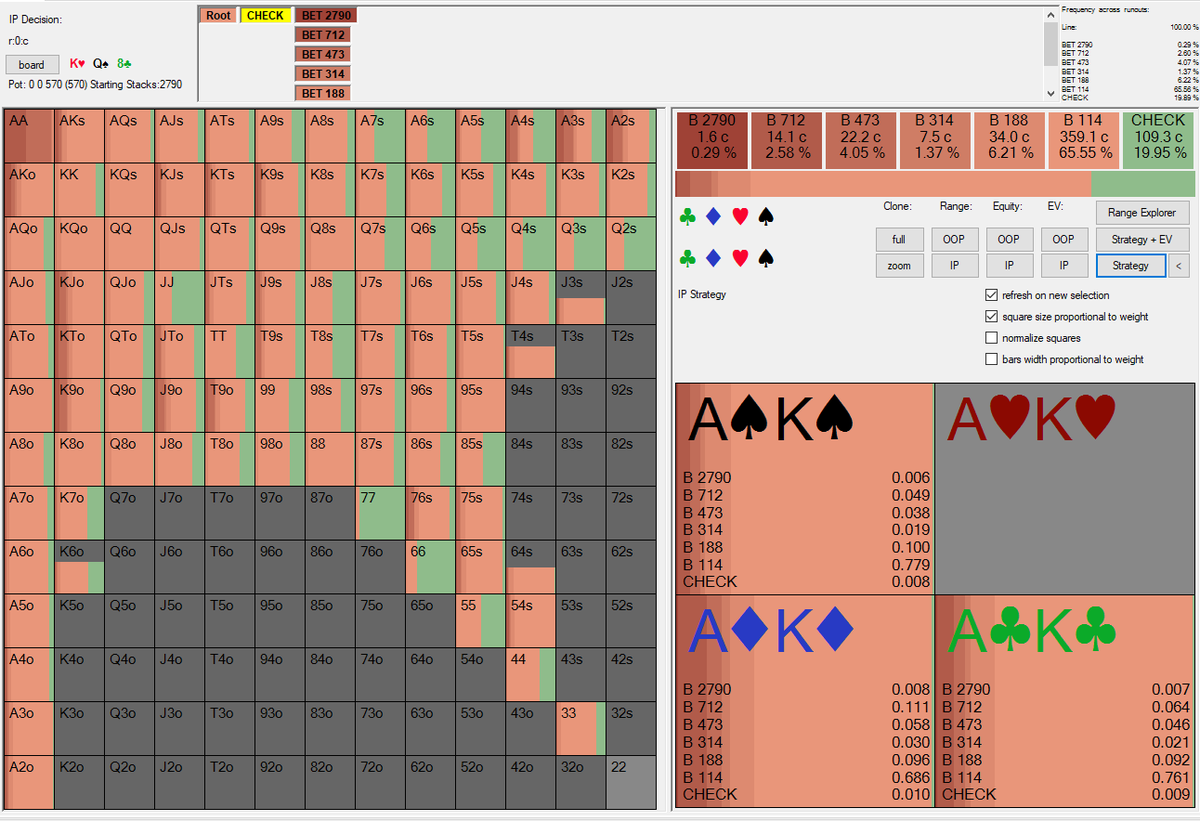Toggle square size proportional to weight

click(x=992, y=316)
